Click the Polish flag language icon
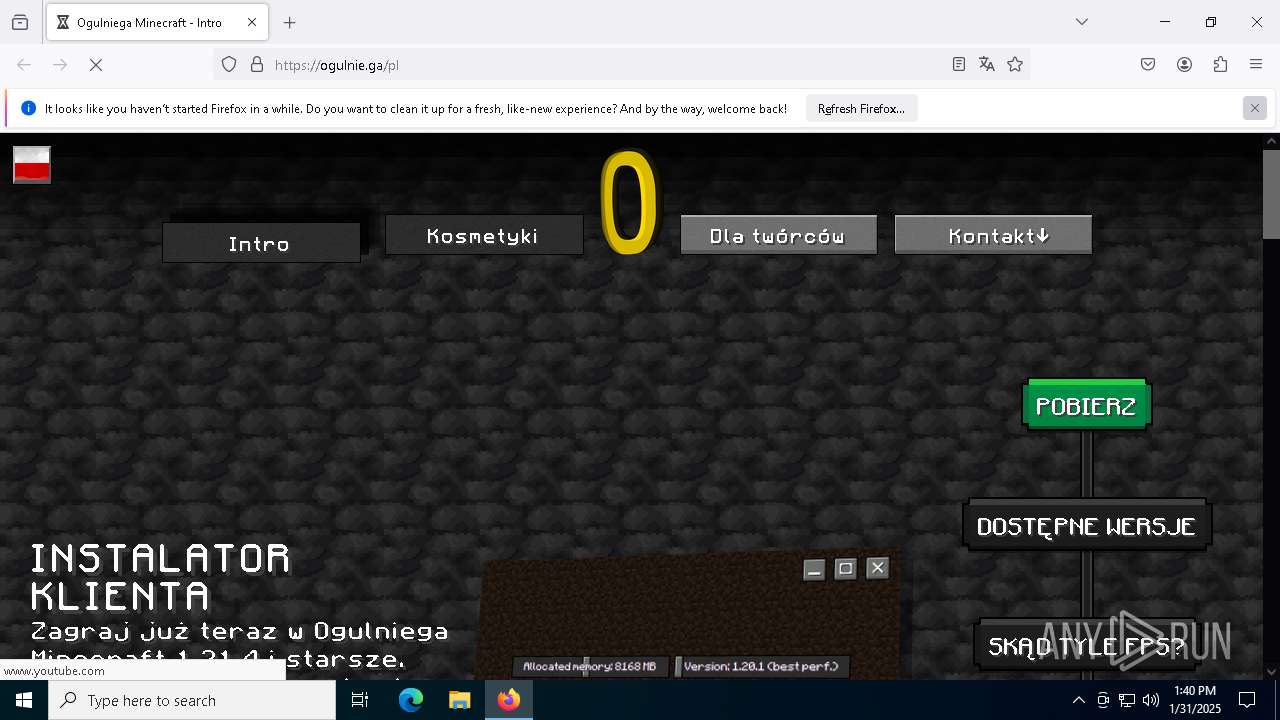 coord(32,165)
